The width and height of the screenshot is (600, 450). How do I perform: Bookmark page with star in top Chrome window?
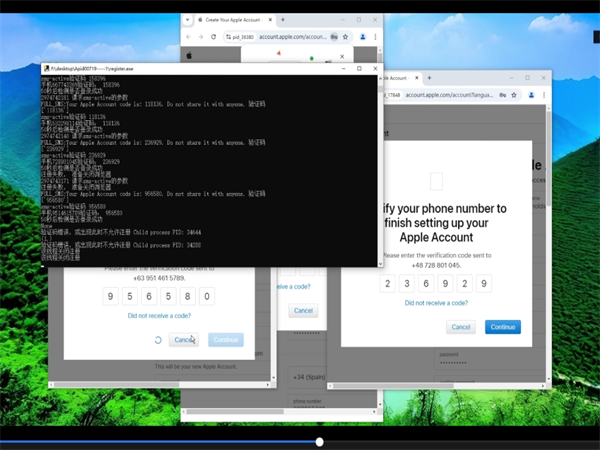click(345, 37)
